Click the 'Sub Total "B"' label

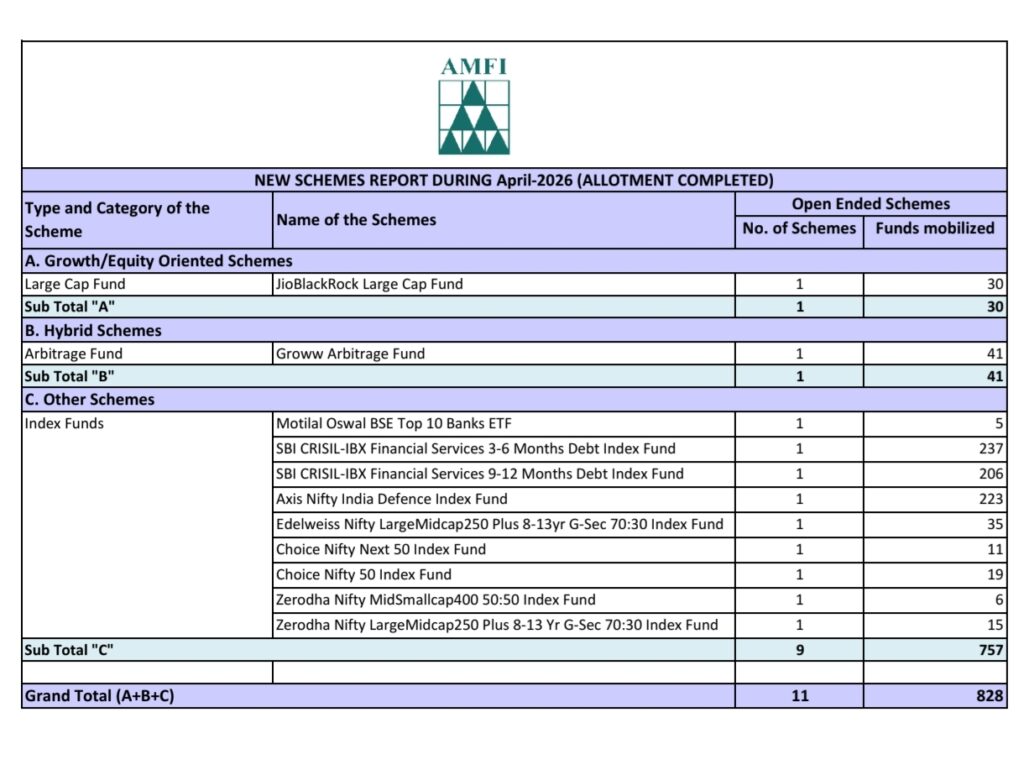[x=69, y=376]
